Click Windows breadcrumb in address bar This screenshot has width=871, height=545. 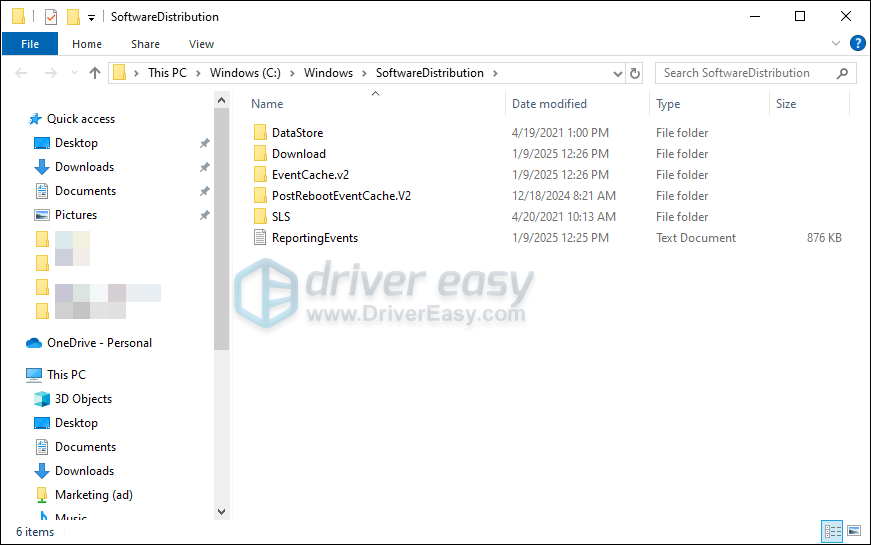(328, 73)
